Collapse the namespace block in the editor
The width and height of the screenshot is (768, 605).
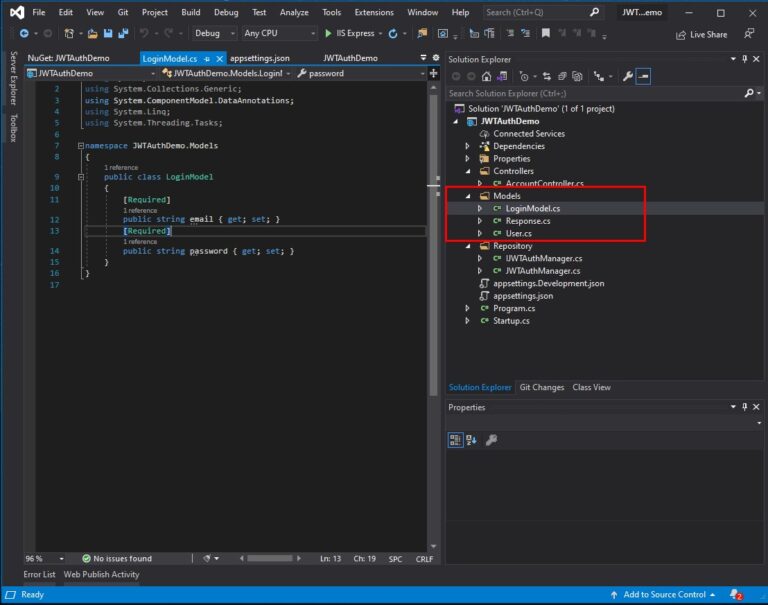pos(81,145)
